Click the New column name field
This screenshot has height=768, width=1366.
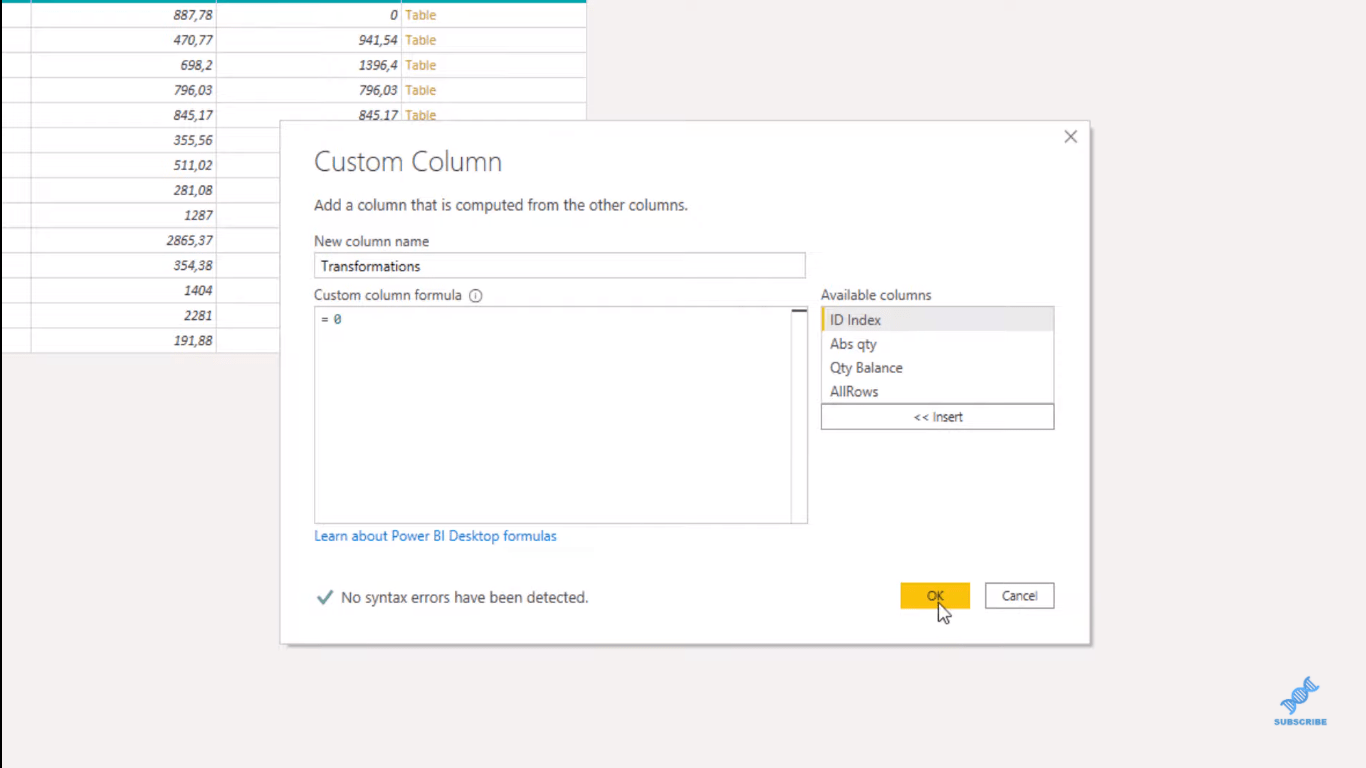tap(559, 266)
